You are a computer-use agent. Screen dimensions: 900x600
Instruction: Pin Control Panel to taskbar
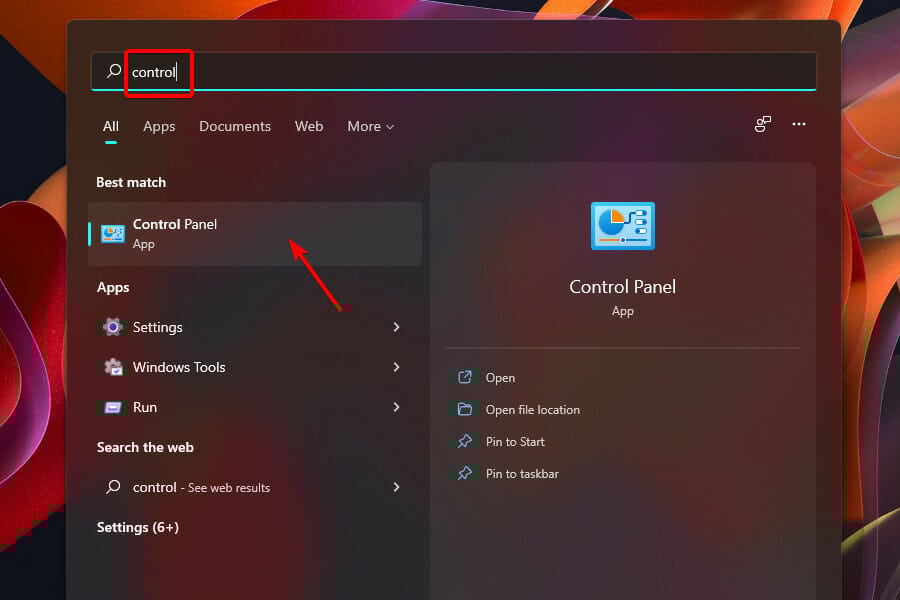[522, 474]
